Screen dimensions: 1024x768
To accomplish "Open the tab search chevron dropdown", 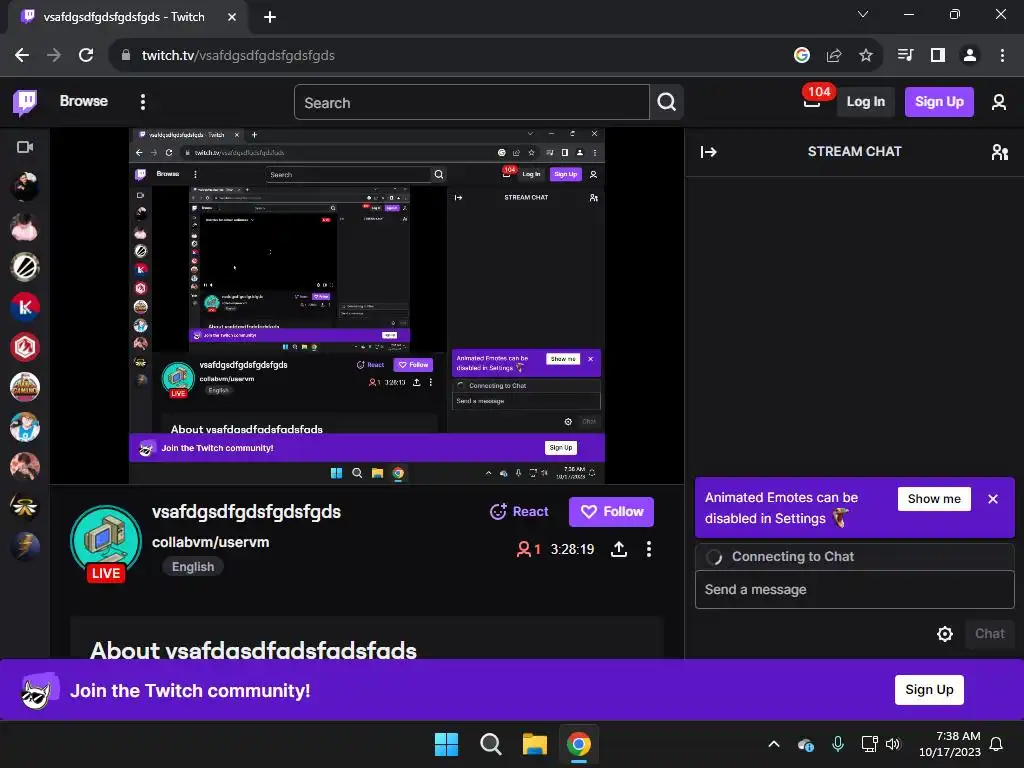I will click(x=863, y=14).
